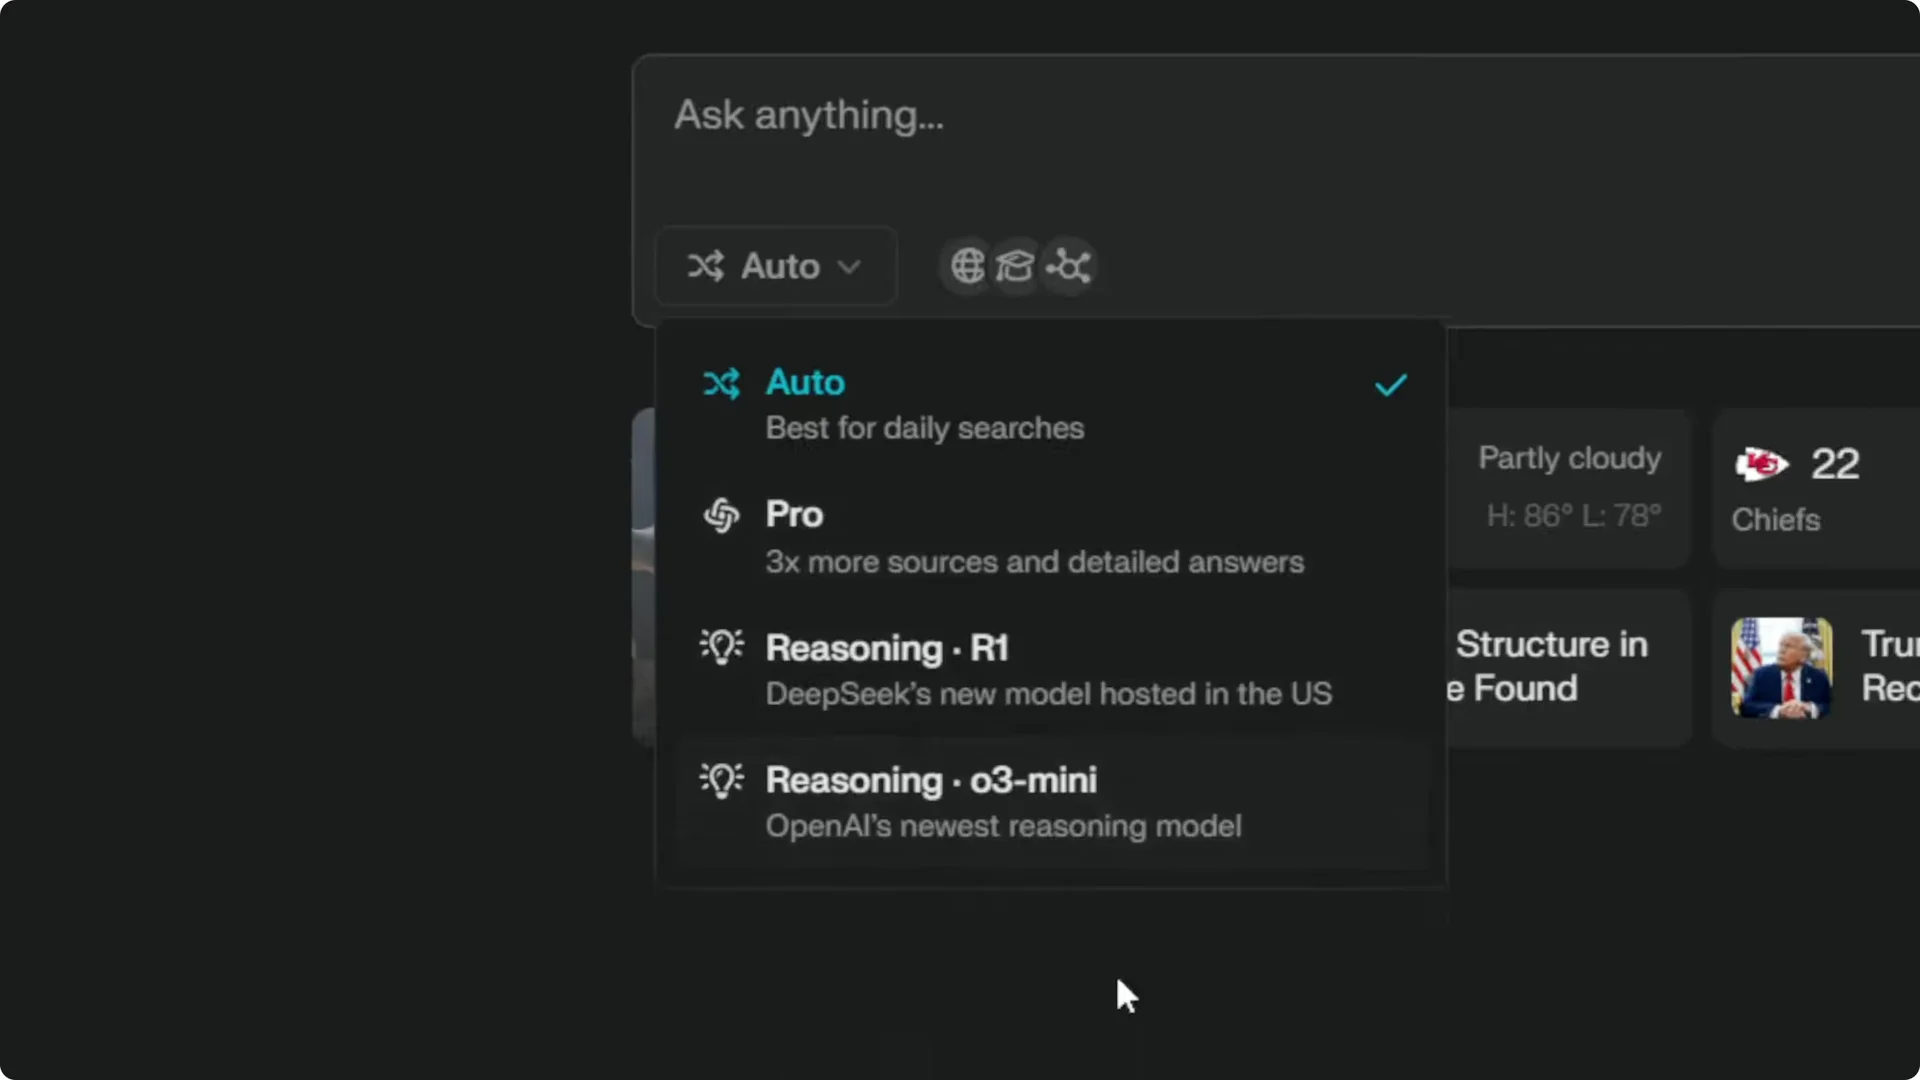Screen dimensions: 1920x1080
Task: Click the Kansas City Chiefs logo
Action: [x=1763, y=464]
